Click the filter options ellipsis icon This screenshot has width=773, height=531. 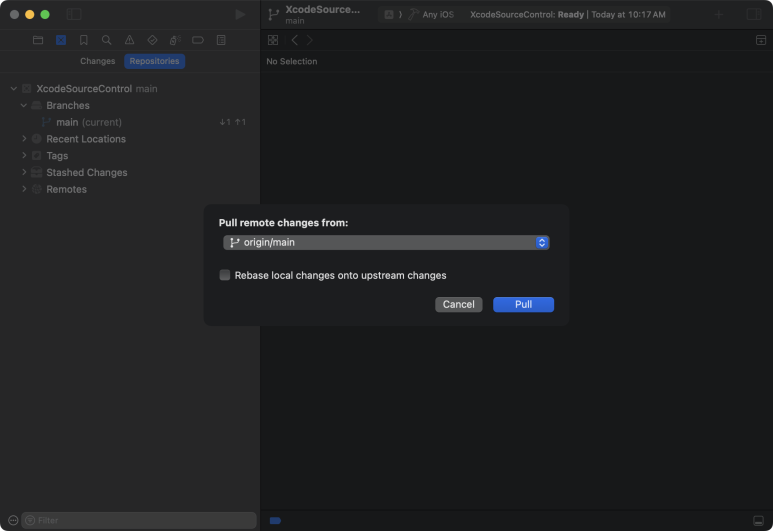(13, 520)
